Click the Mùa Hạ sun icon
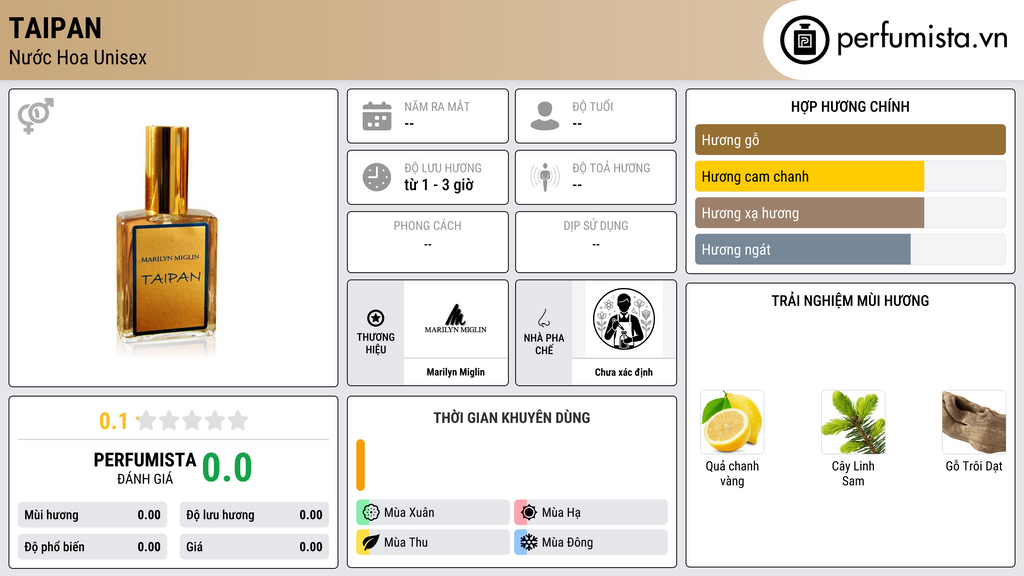Screen dimensions: 1024x576 (529, 513)
